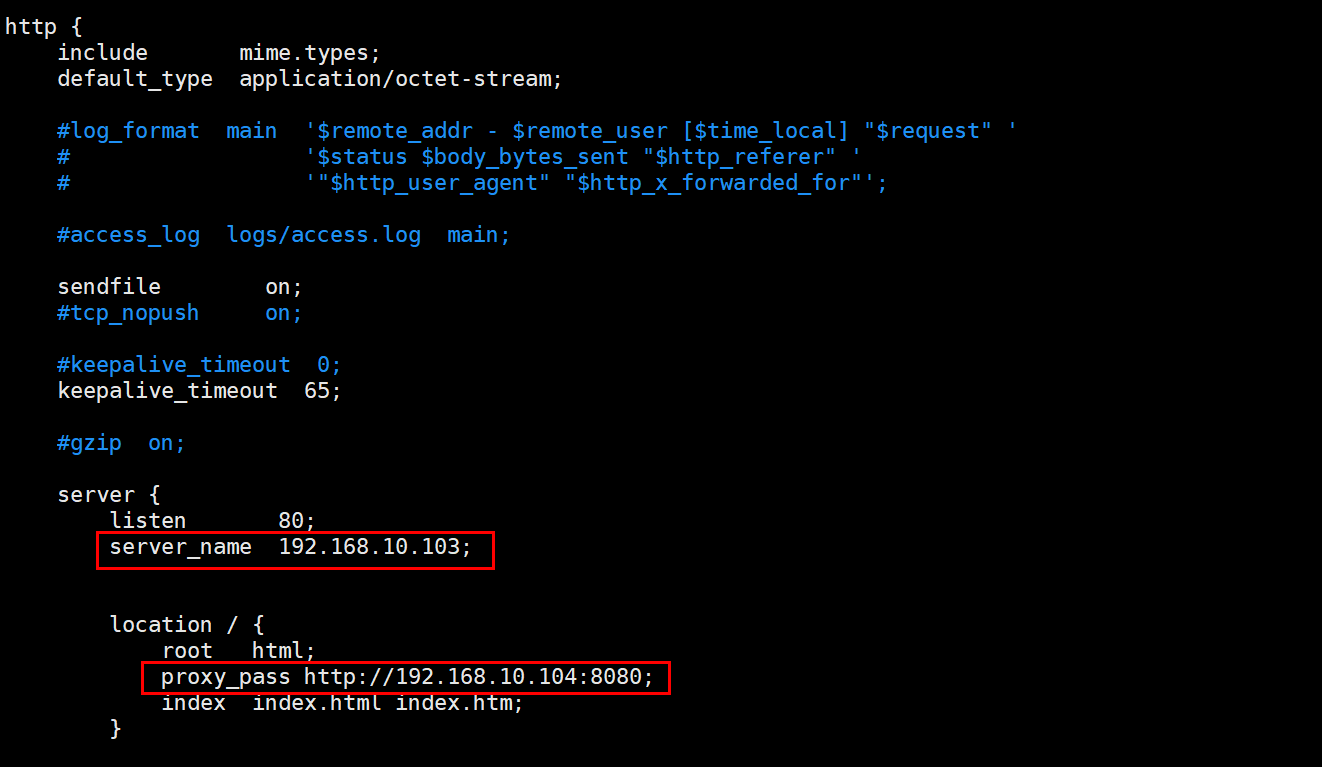Screen dimensions: 1322x767
Task: Click the location / block opening line
Action: coord(187,625)
